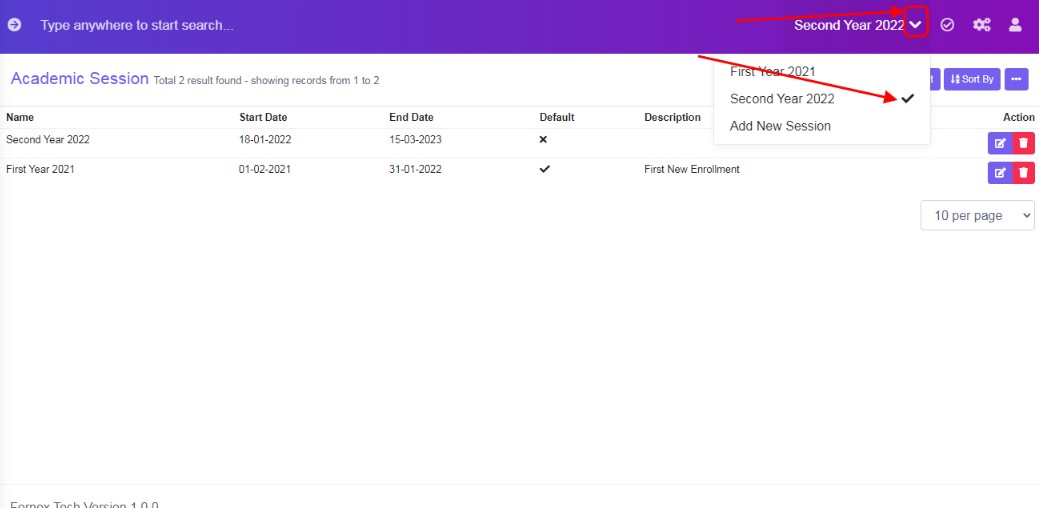Open the sidebar arrow icon in header
The width and height of the screenshot is (1039, 508).
click(x=14, y=25)
